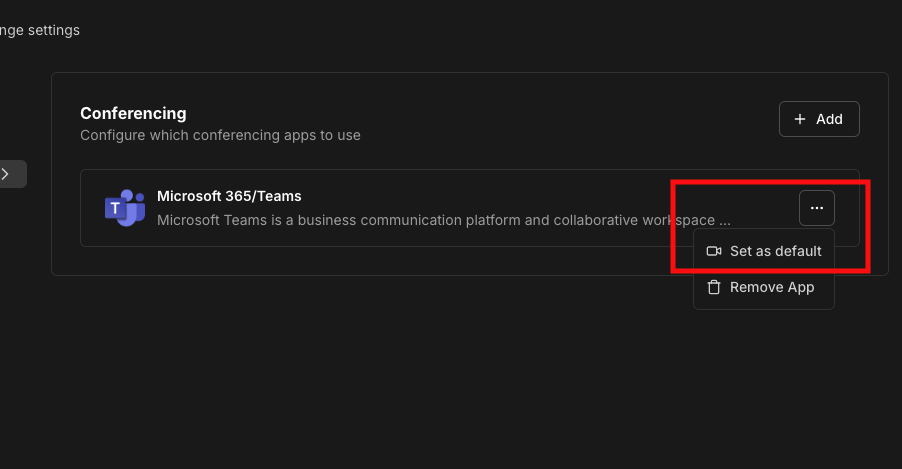Click the plus icon in Add button
This screenshot has width=902, height=469.
coord(800,119)
